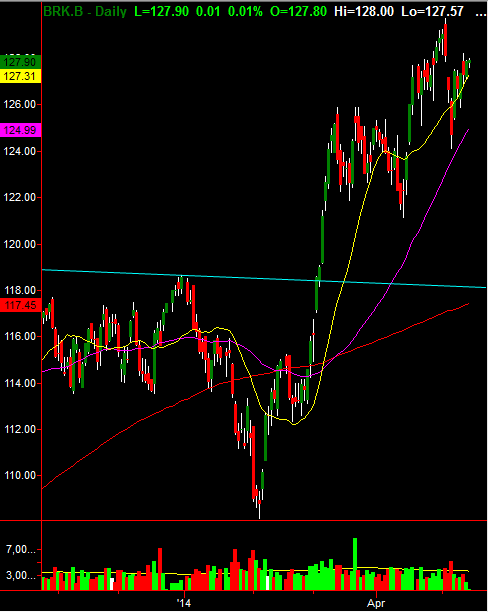Click the ellipsis after Lo=127.57
The image size is (488, 612).
(x=480, y=12)
